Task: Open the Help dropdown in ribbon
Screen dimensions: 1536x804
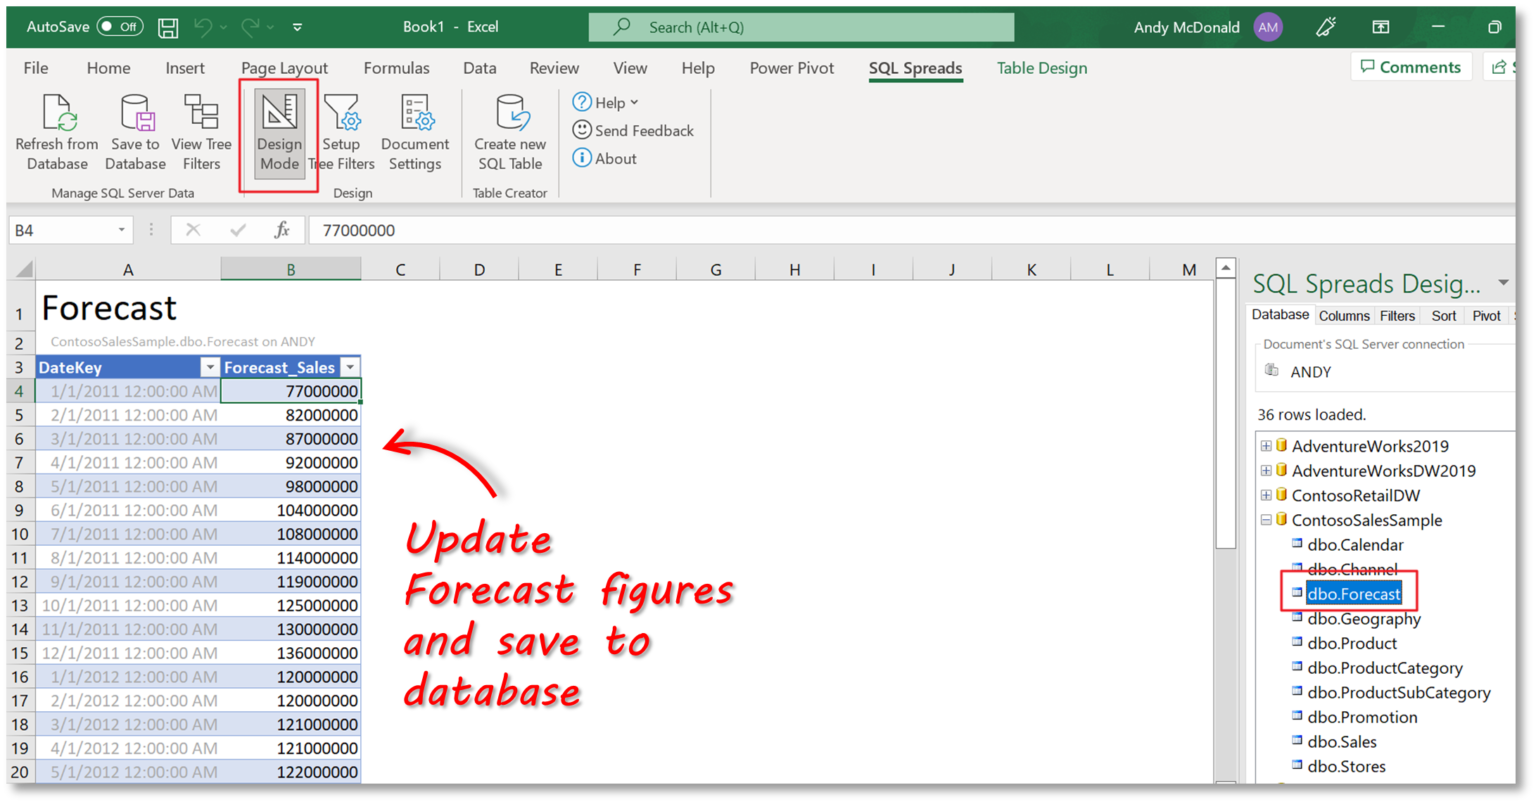Action: (606, 102)
